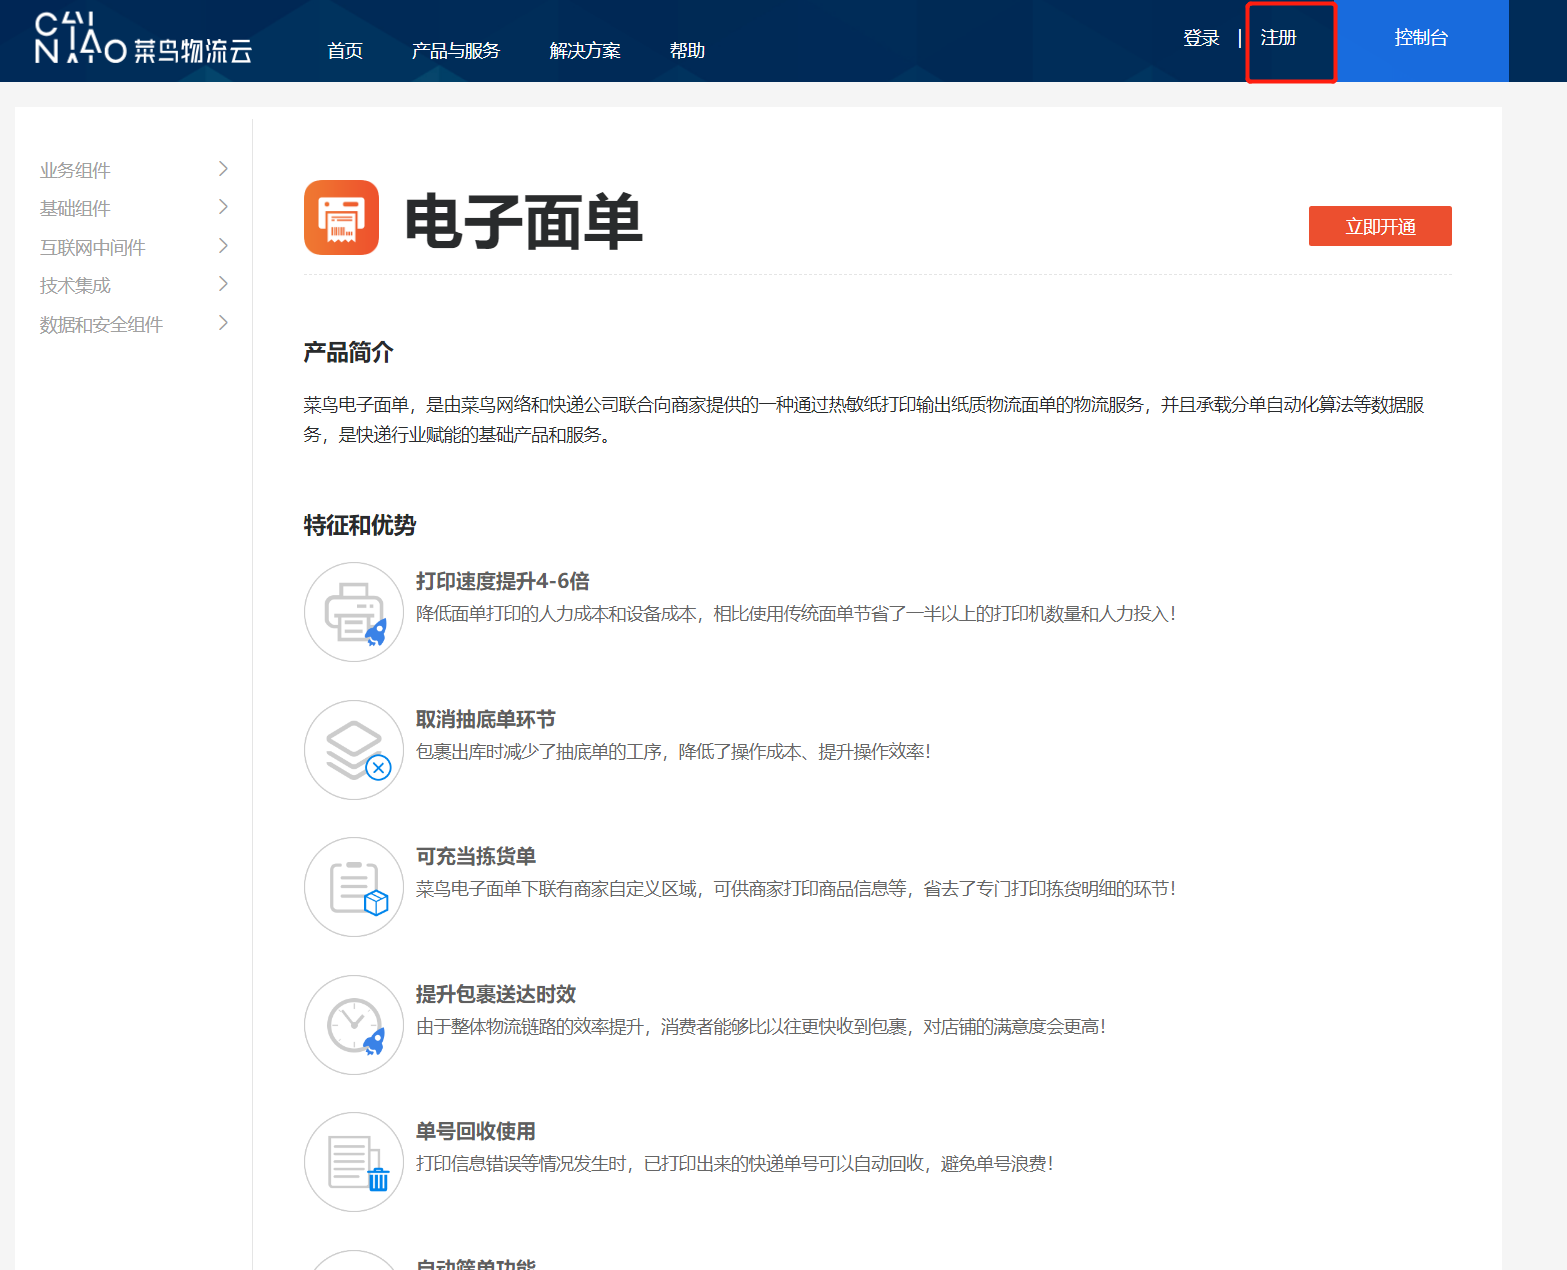Click the Cainiao 菜鸟物流云 logo
This screenshot has width=1567, height=1270.
coord(143,39)
